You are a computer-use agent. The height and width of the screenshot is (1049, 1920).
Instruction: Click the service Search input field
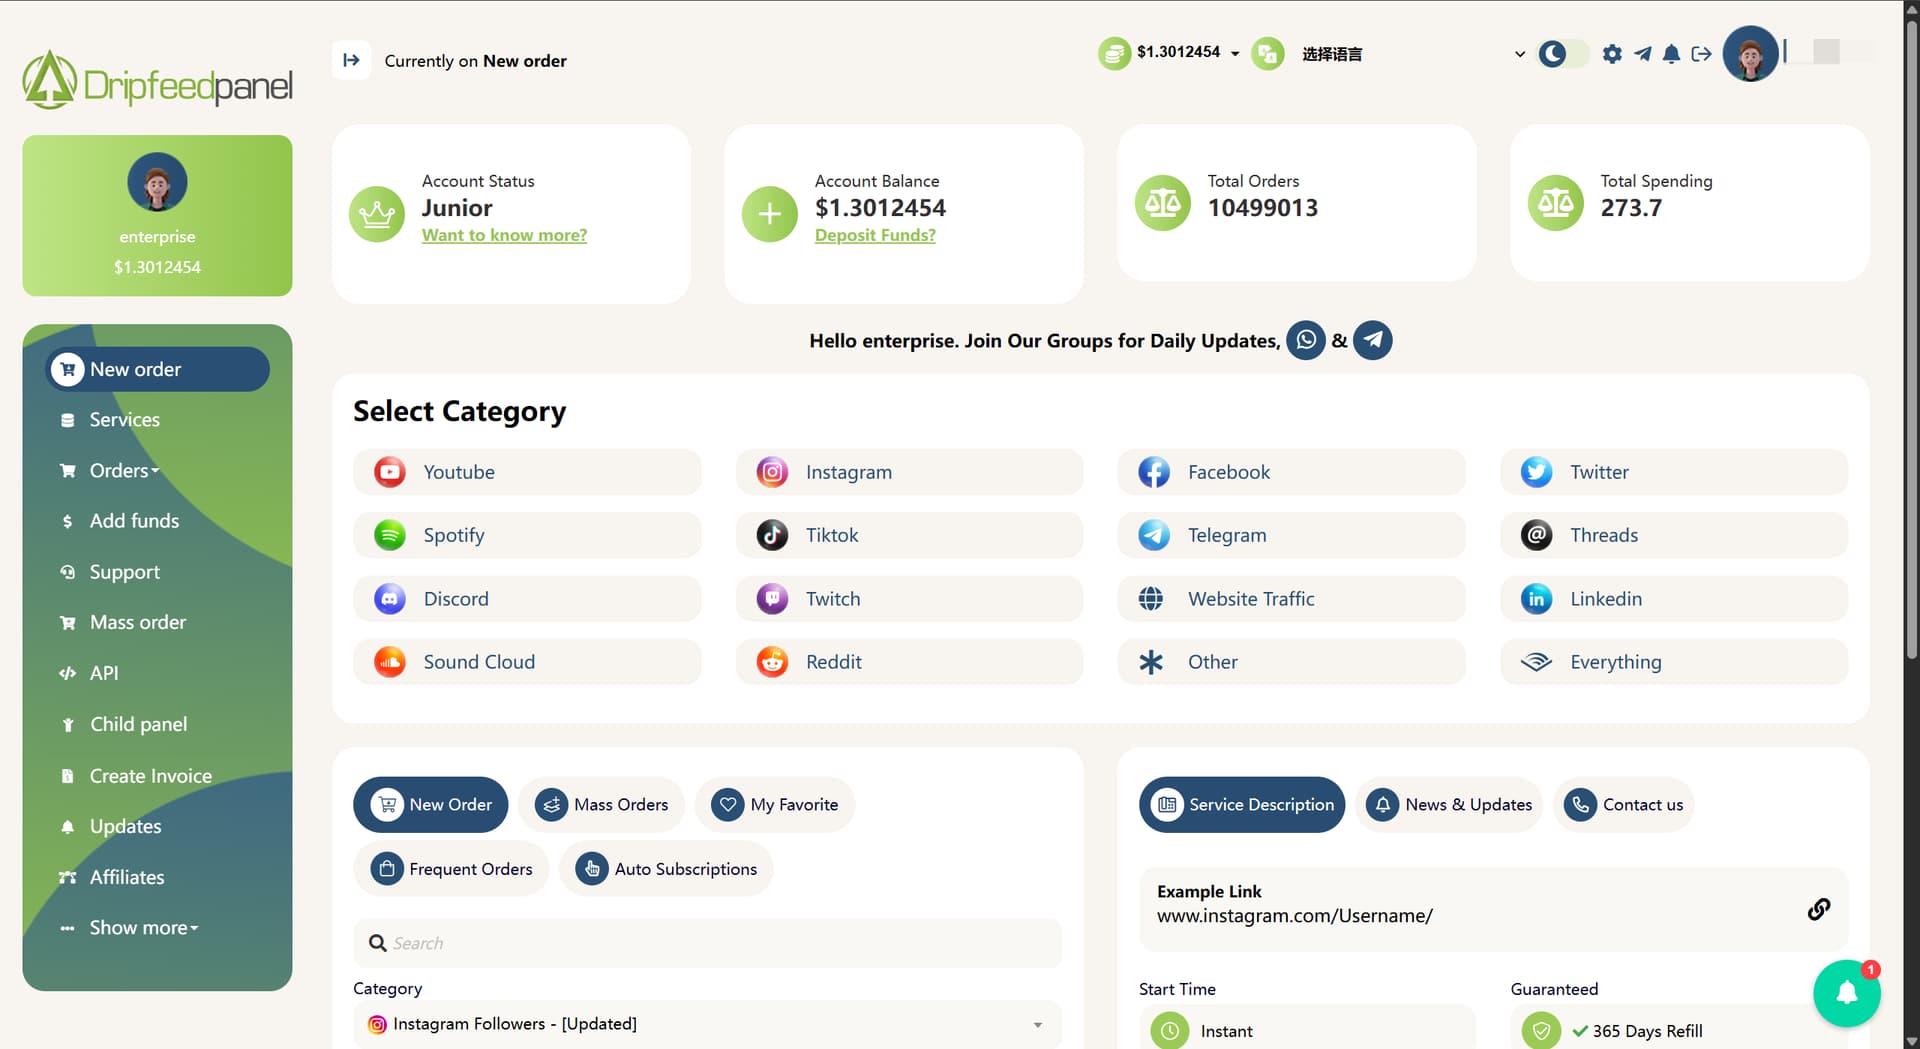click(x=707, y=943)
